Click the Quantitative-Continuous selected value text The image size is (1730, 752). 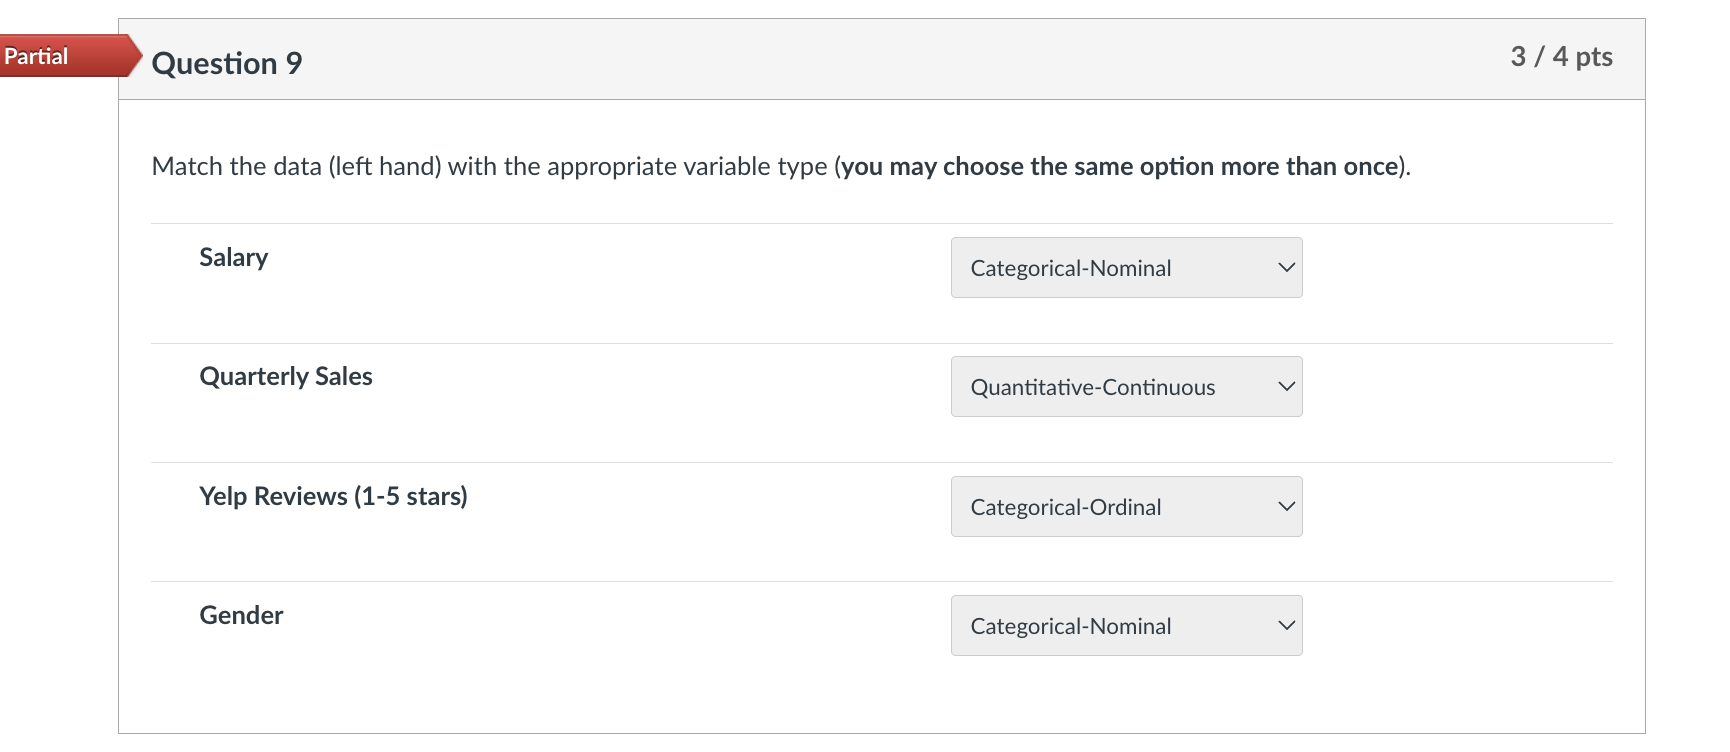click(x=1092, y=388)
